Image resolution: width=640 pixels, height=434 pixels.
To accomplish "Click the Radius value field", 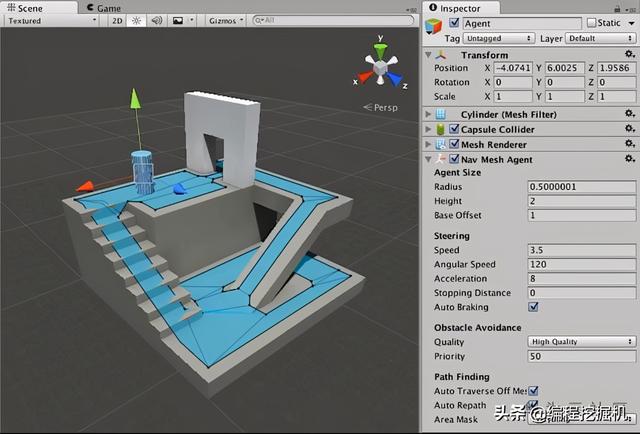I will [x=582, y=187].
